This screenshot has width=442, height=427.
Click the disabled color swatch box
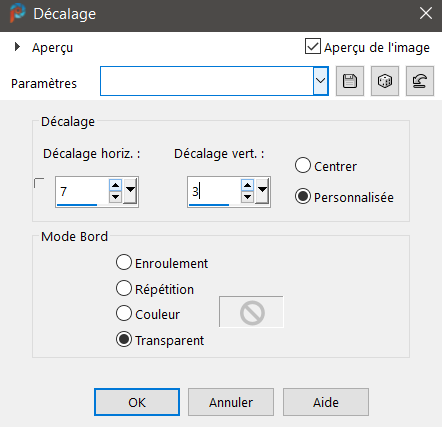[251, 312]
